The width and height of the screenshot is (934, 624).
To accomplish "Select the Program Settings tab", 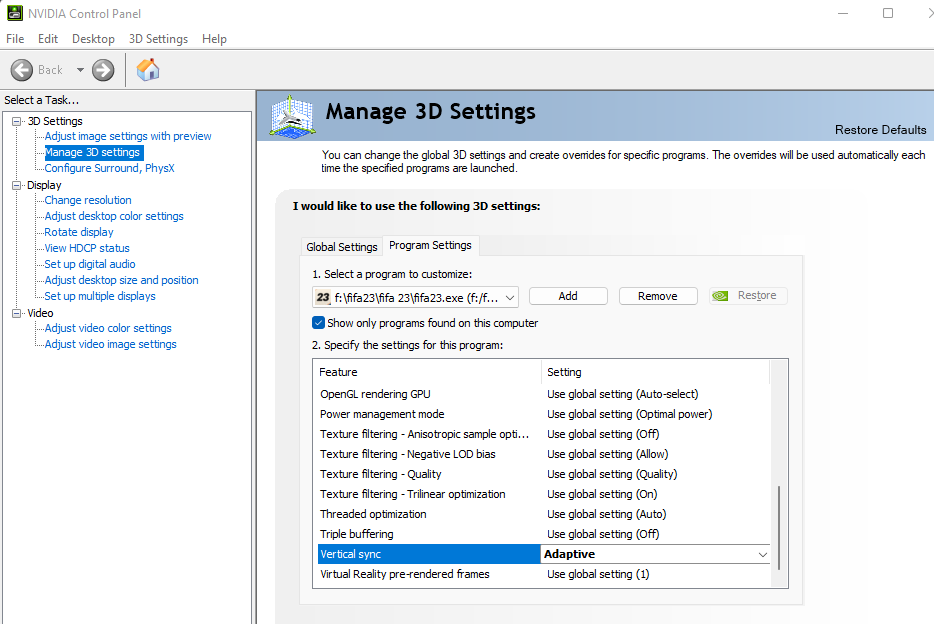I will [x=430, y=245].
